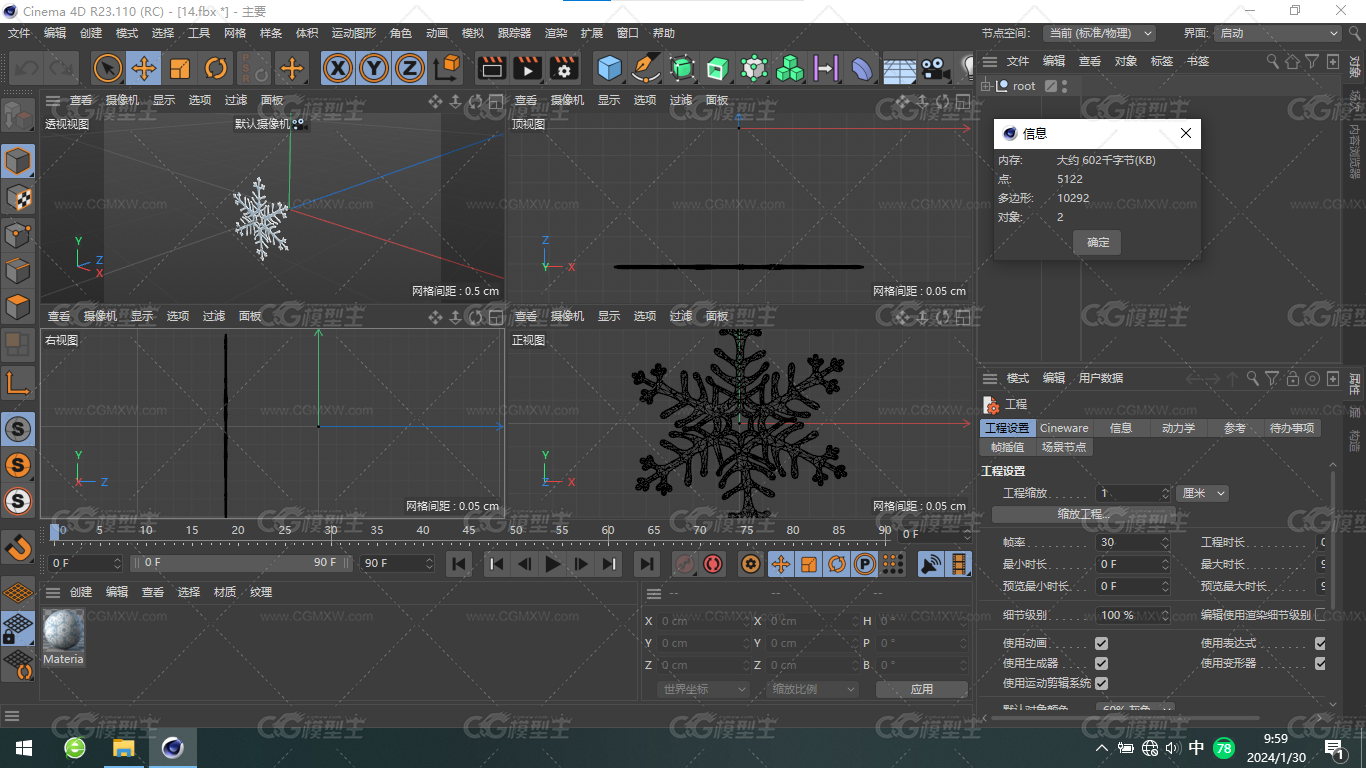Toggle 编辑使用渲染细节级别 checkbox
The image size is (1366, 768).
(1320, 615)
